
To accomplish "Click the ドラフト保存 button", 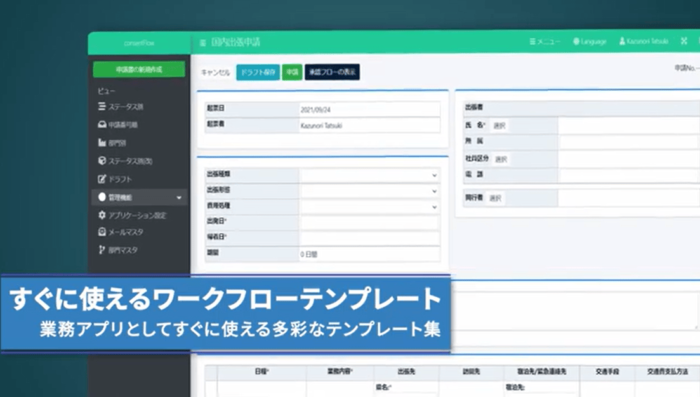I will [x=258, y=72].
